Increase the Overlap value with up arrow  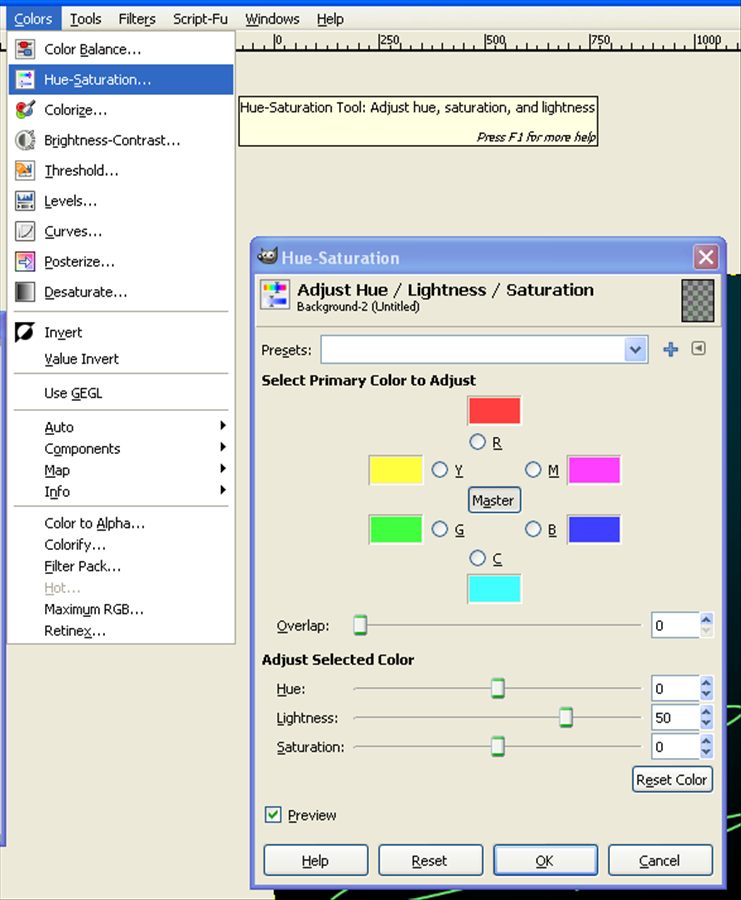[706, 619]
